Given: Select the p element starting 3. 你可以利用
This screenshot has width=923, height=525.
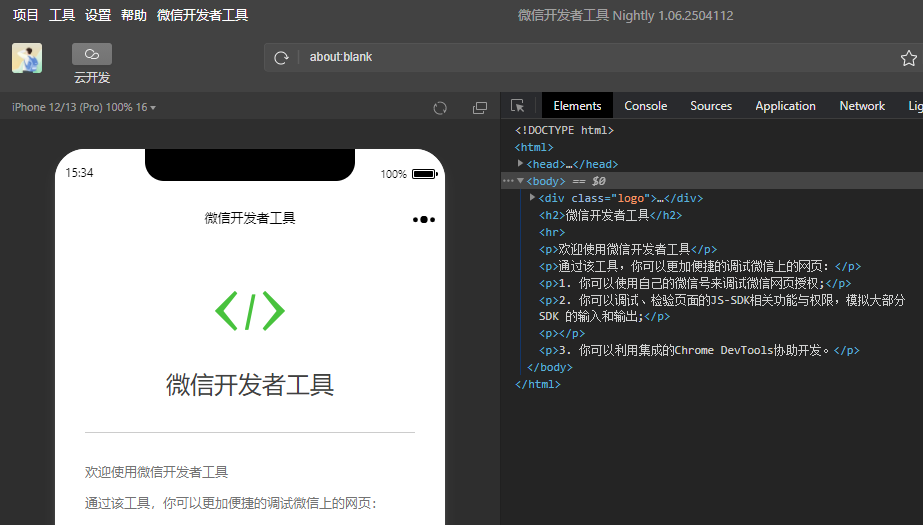Looking at the screenshot, I should [x=699, y=350].
